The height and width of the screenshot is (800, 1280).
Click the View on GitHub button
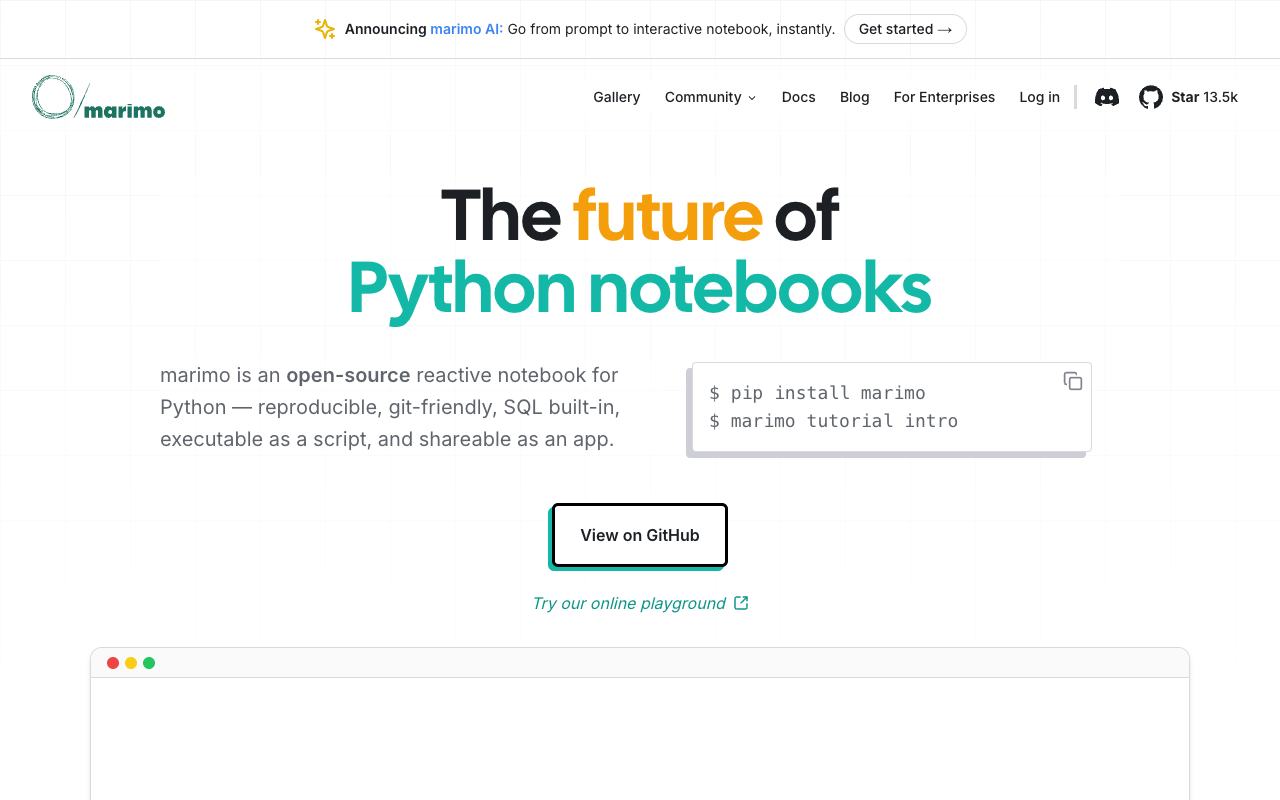[x=640, y=535]
